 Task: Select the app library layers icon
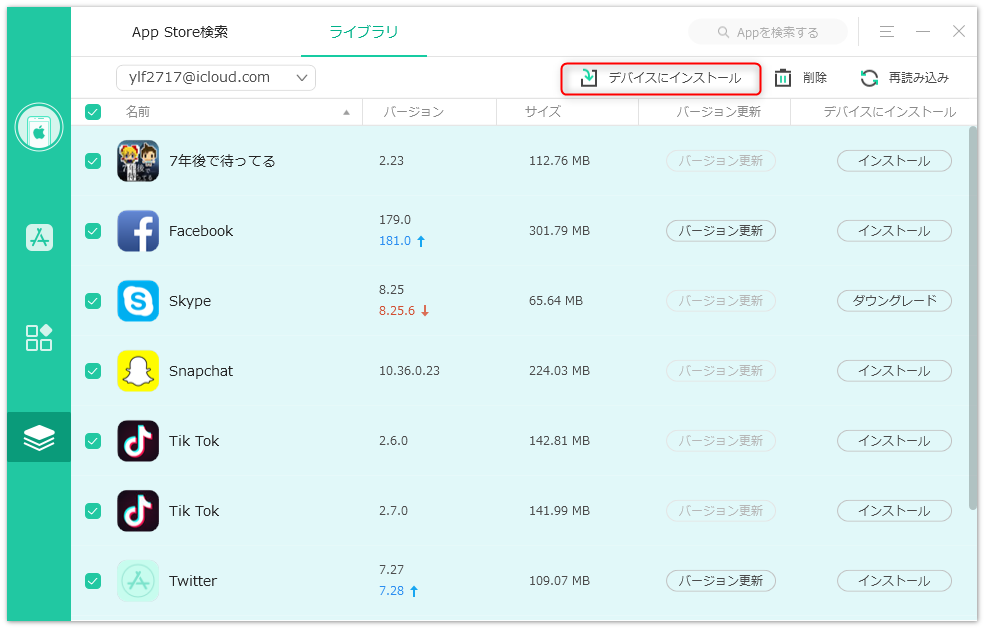point(39,437)
